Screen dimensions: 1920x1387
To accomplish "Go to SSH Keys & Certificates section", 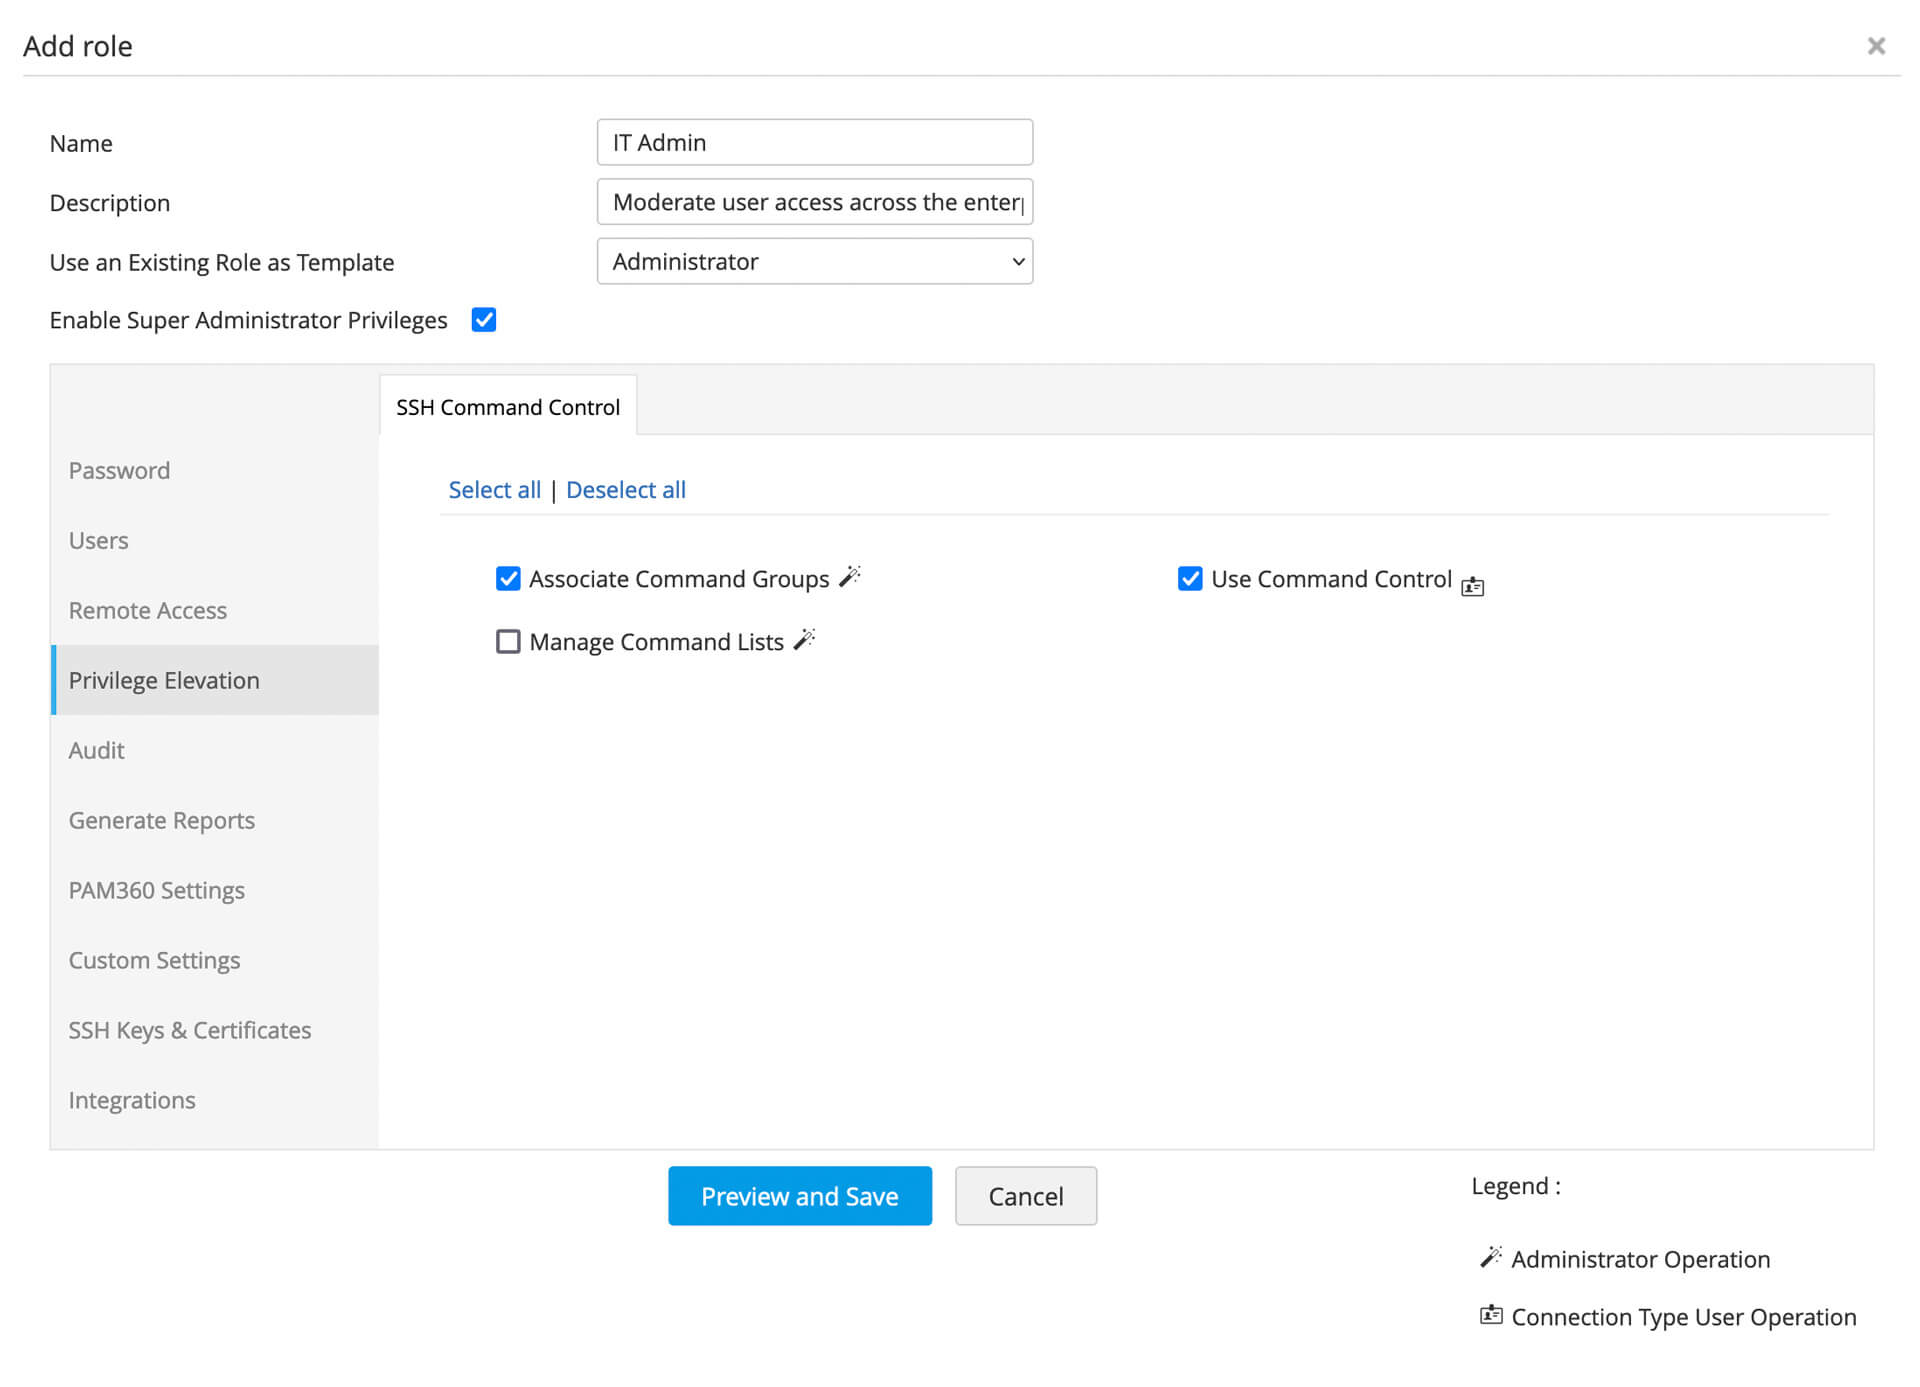I will [x=190, y=1030].
